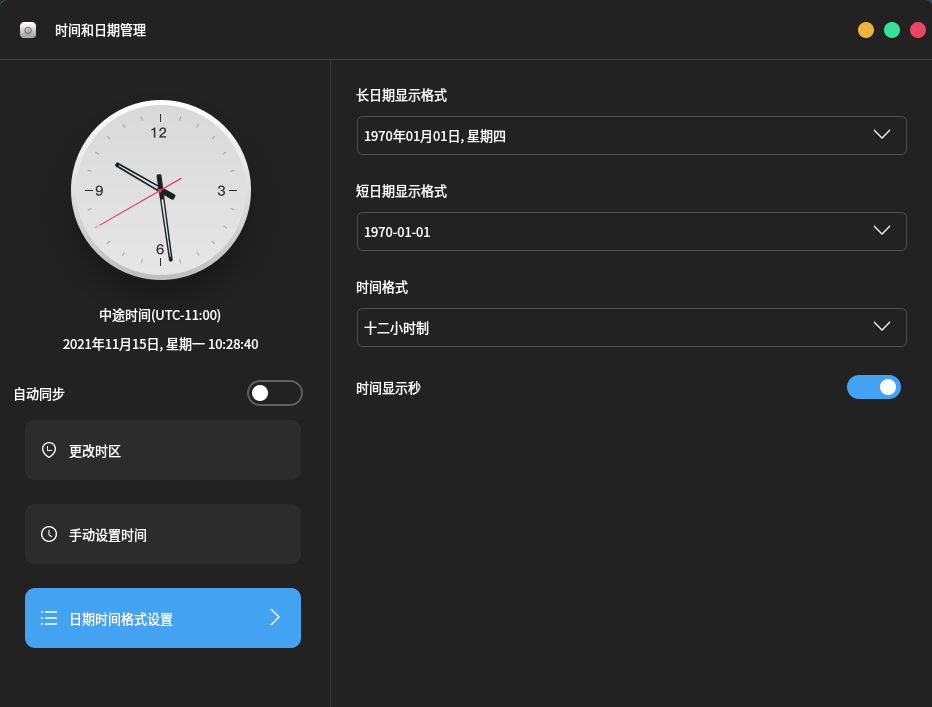Screen dimensions: 932x707
Task: Open the 时间格式 dropdown showing 十二小时制
Action: tap(631, 327)
